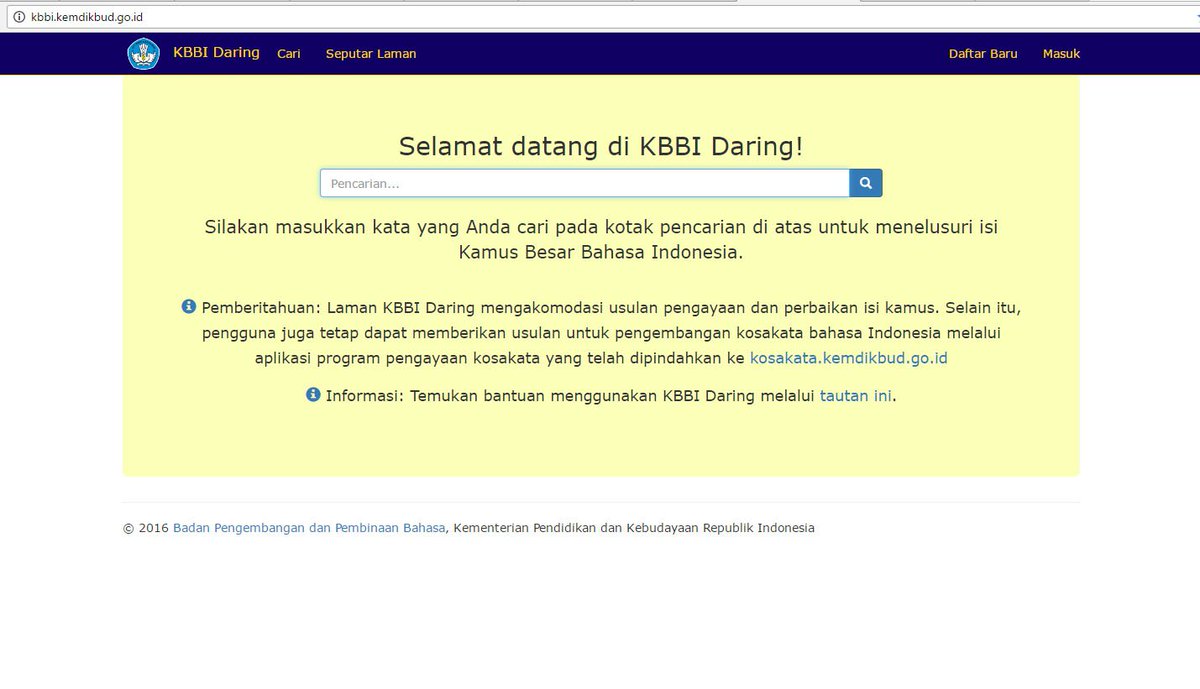The height and width of the screenshot is (689, 1200).
Task: Click the kbbi.kemdikbud.go.id address bar URL
Action: [87, 17]
